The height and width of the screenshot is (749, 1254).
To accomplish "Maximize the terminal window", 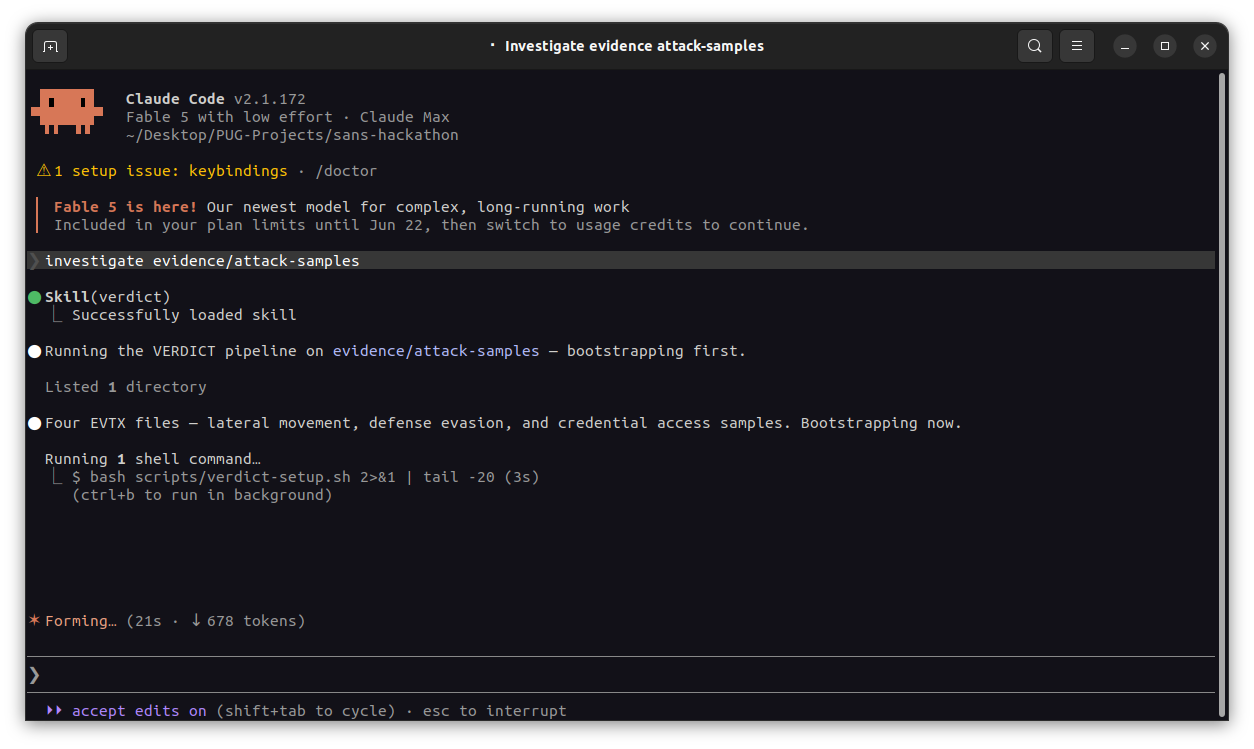I will pos(1165,46).
